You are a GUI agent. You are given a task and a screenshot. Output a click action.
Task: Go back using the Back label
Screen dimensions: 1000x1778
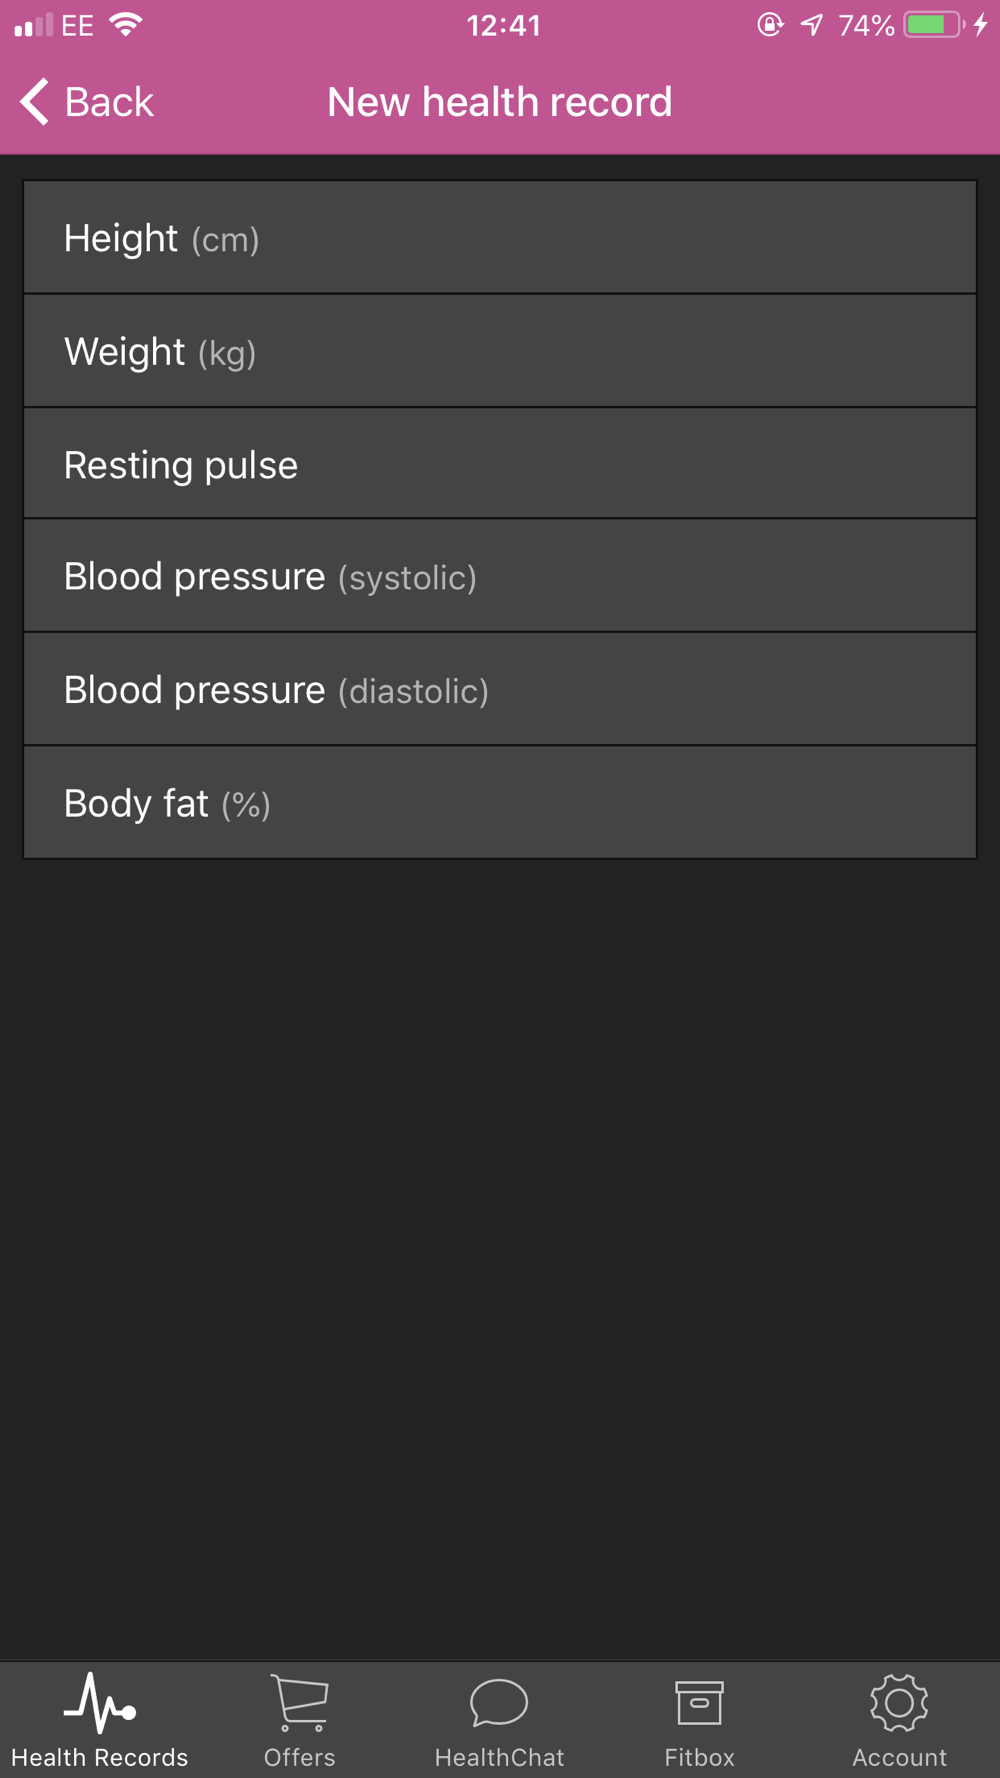coord(109,102)
